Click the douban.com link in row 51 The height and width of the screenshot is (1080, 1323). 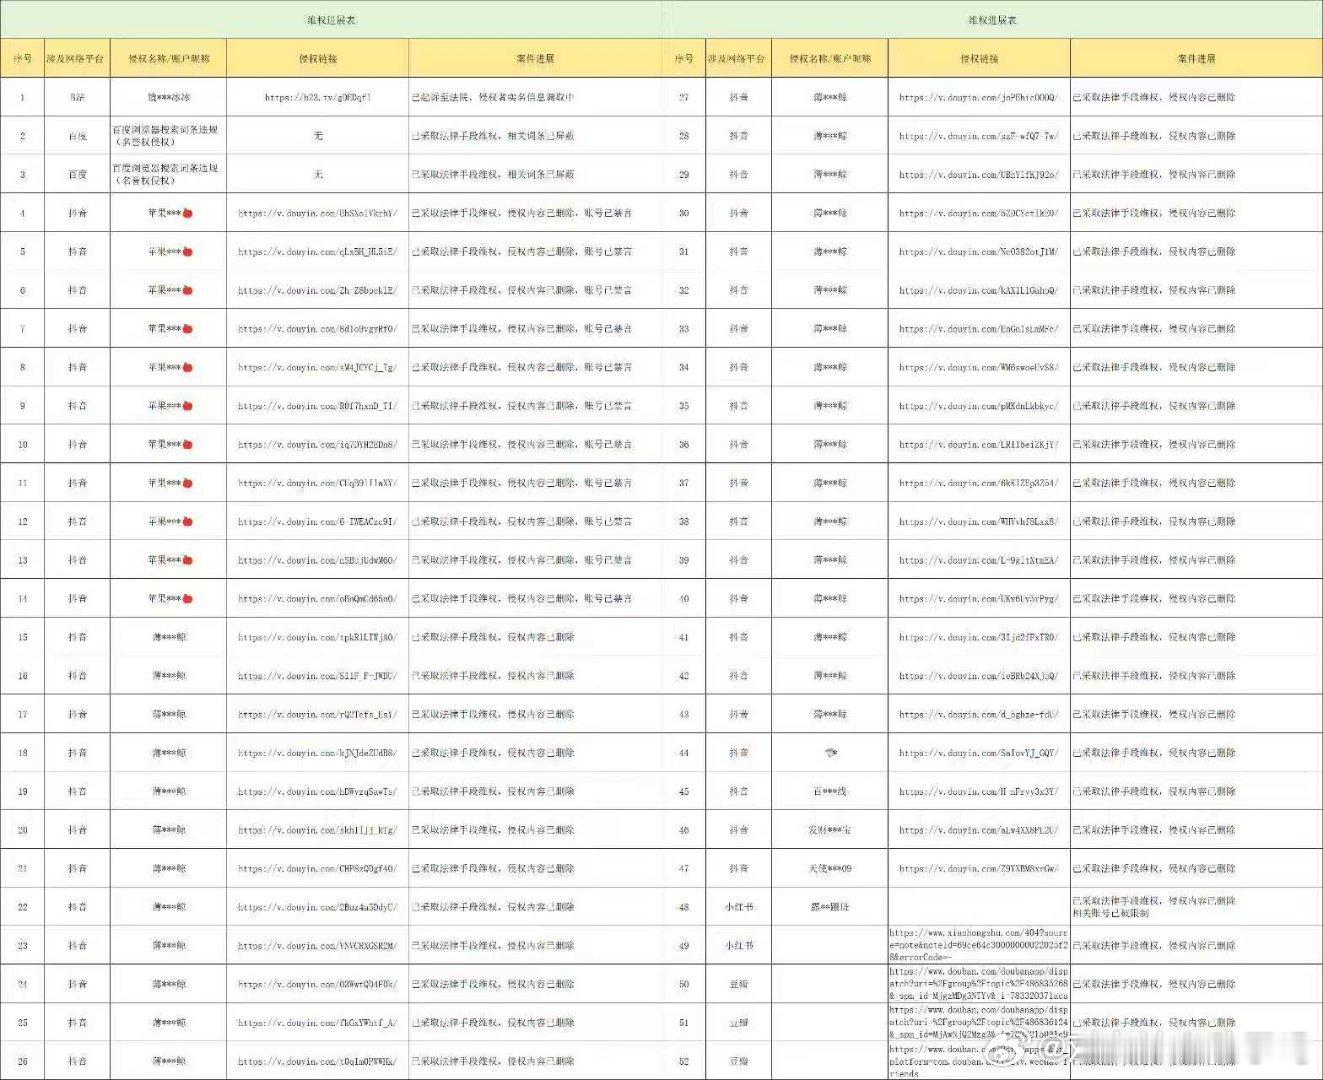[978, 1022]
